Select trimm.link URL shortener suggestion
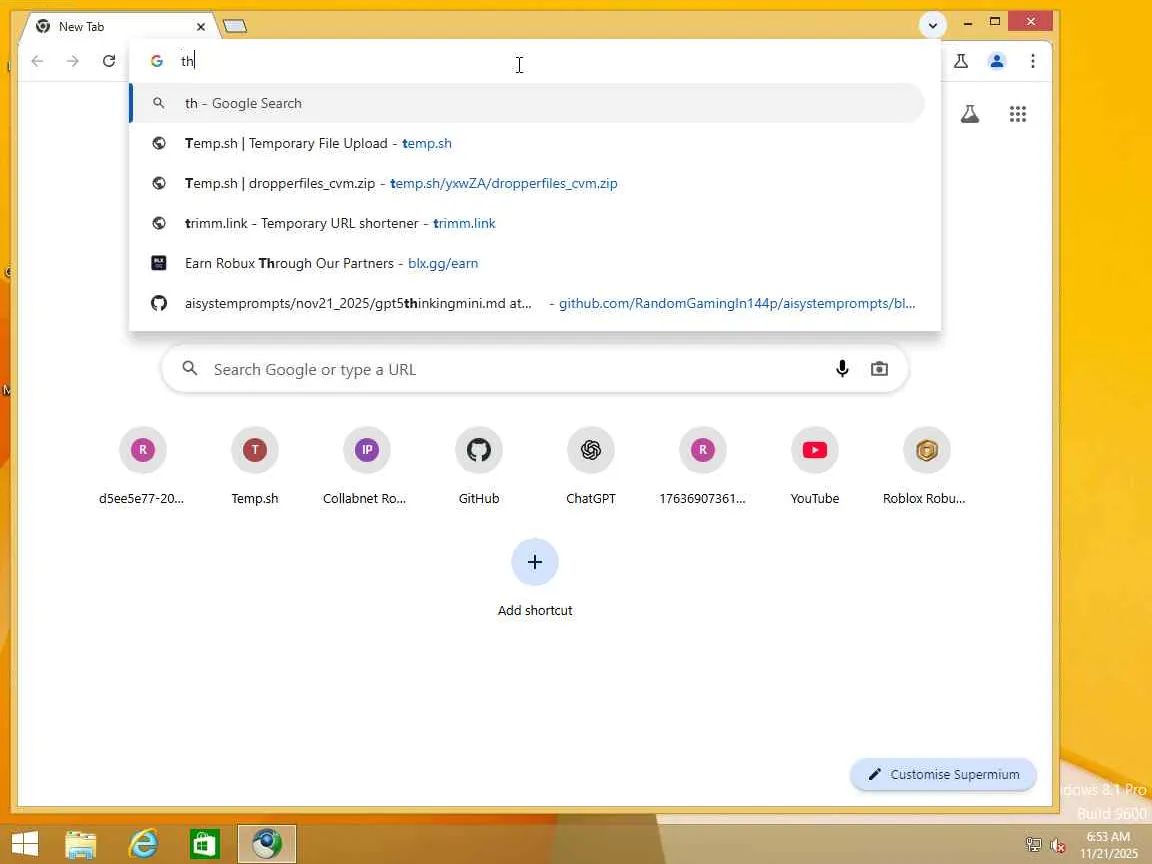1152x864 pixels. 528,223
